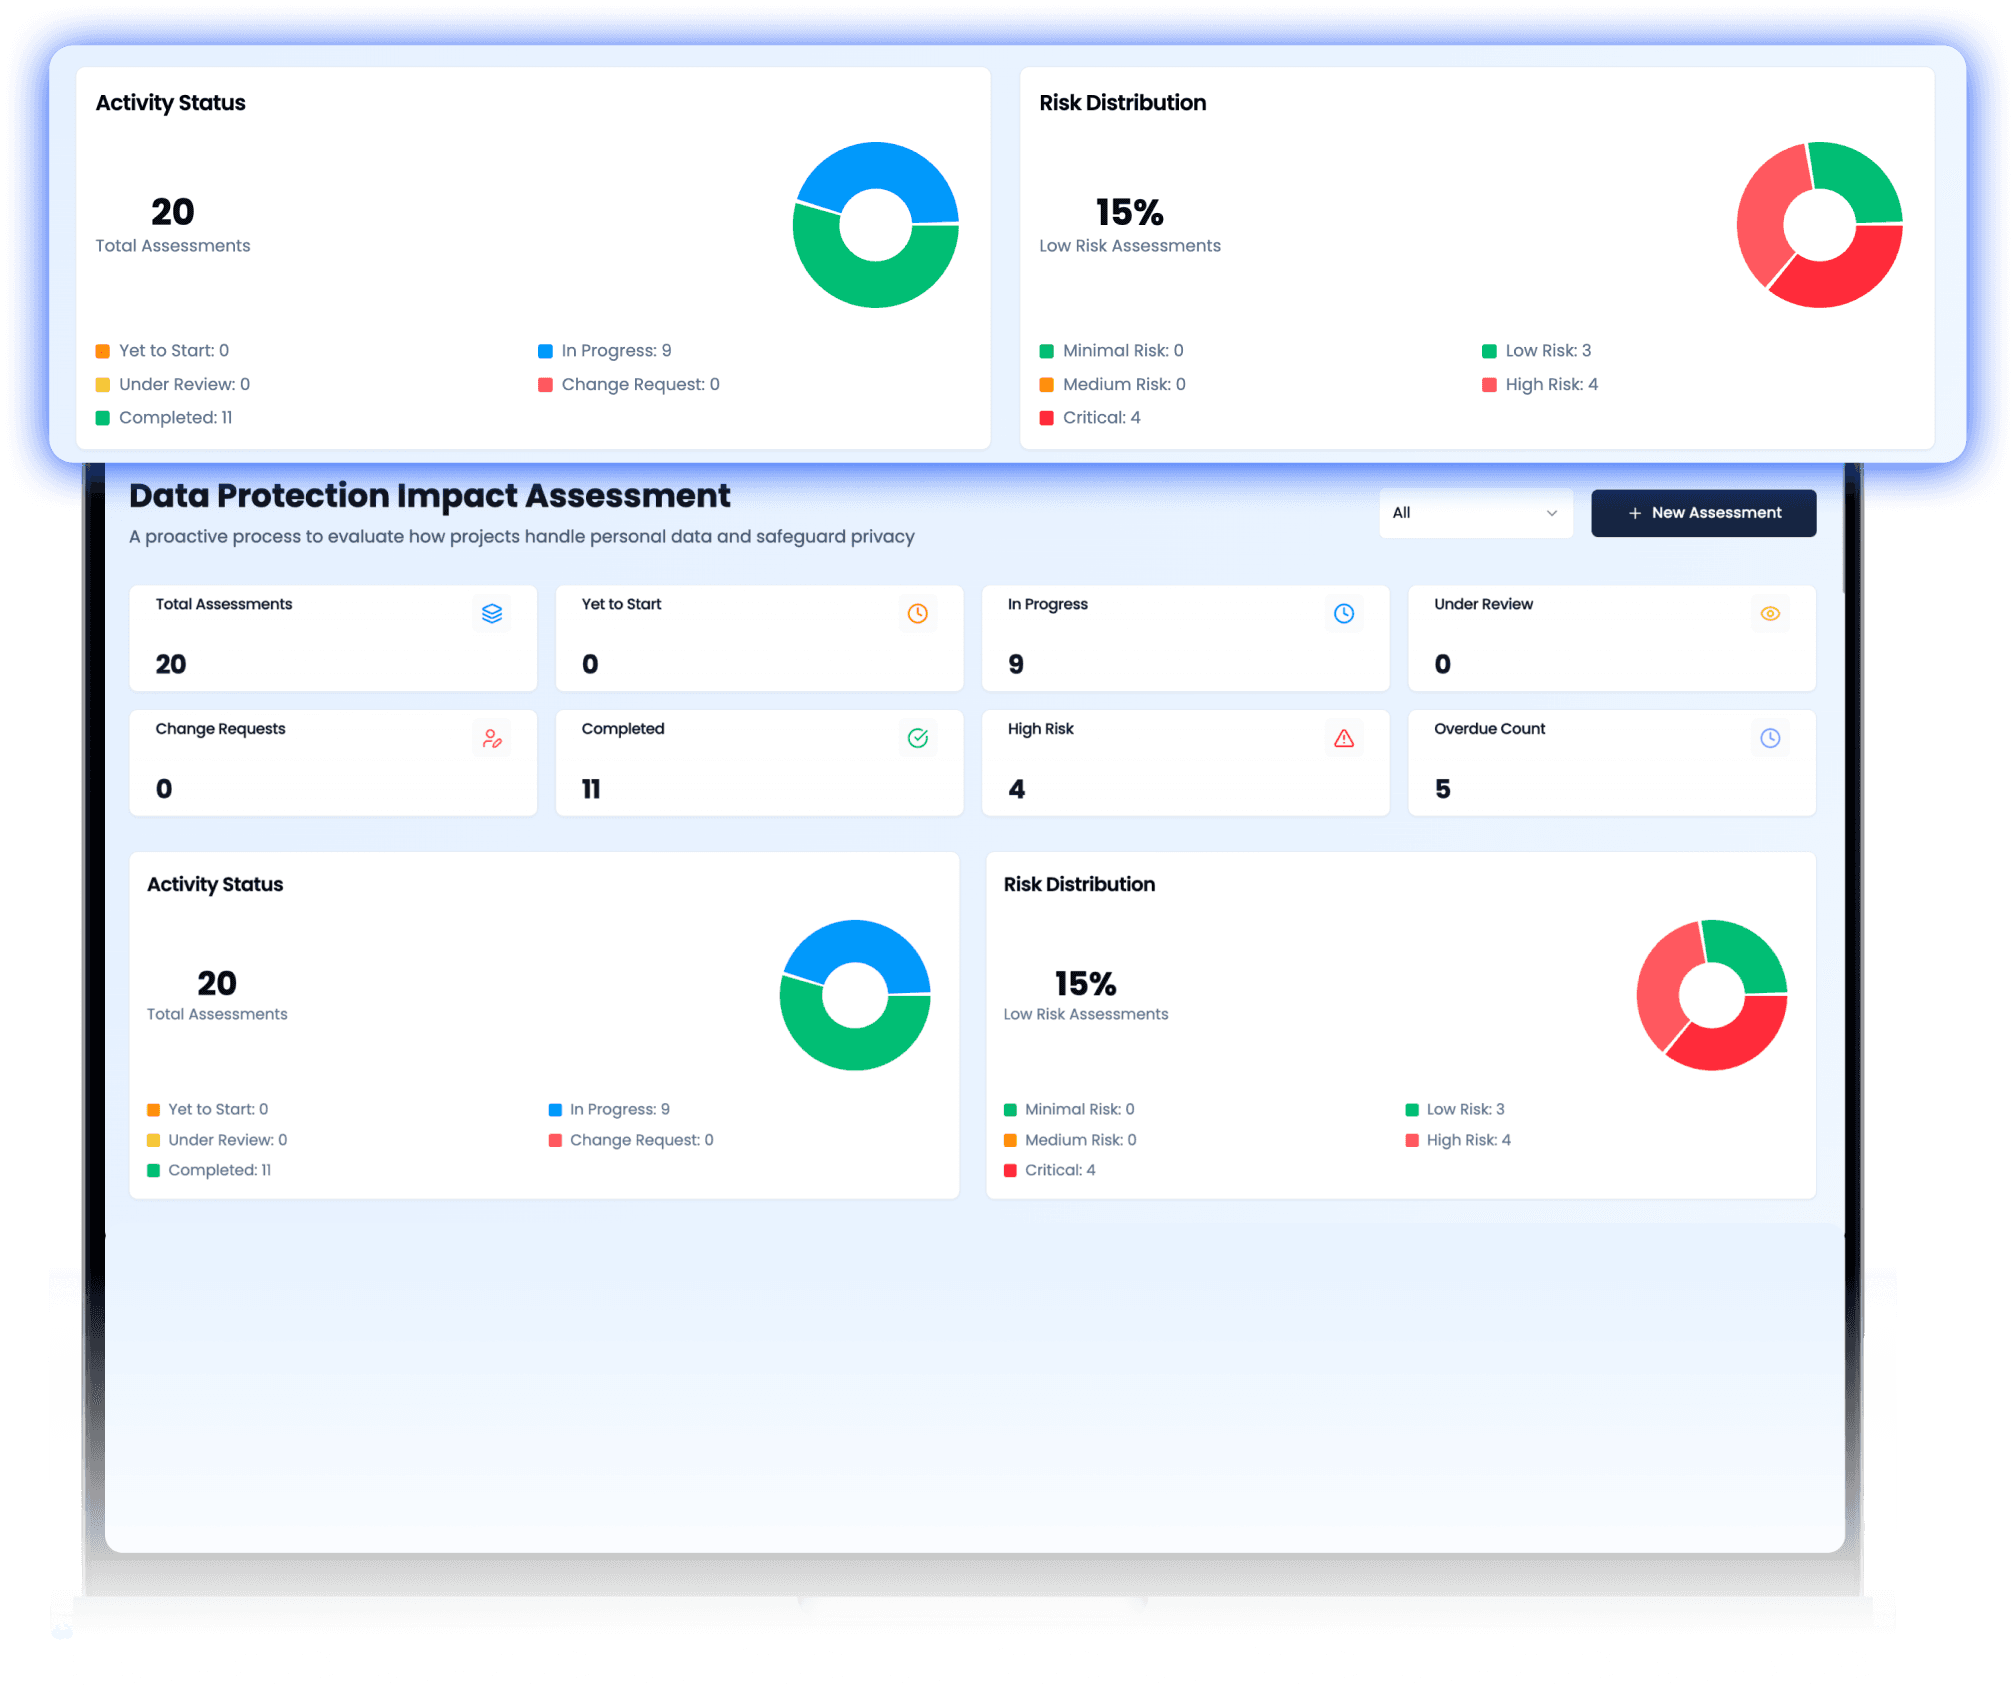
Task: Click the New Assessment button
Action: pyautogui.click(x=1703, y=513)
